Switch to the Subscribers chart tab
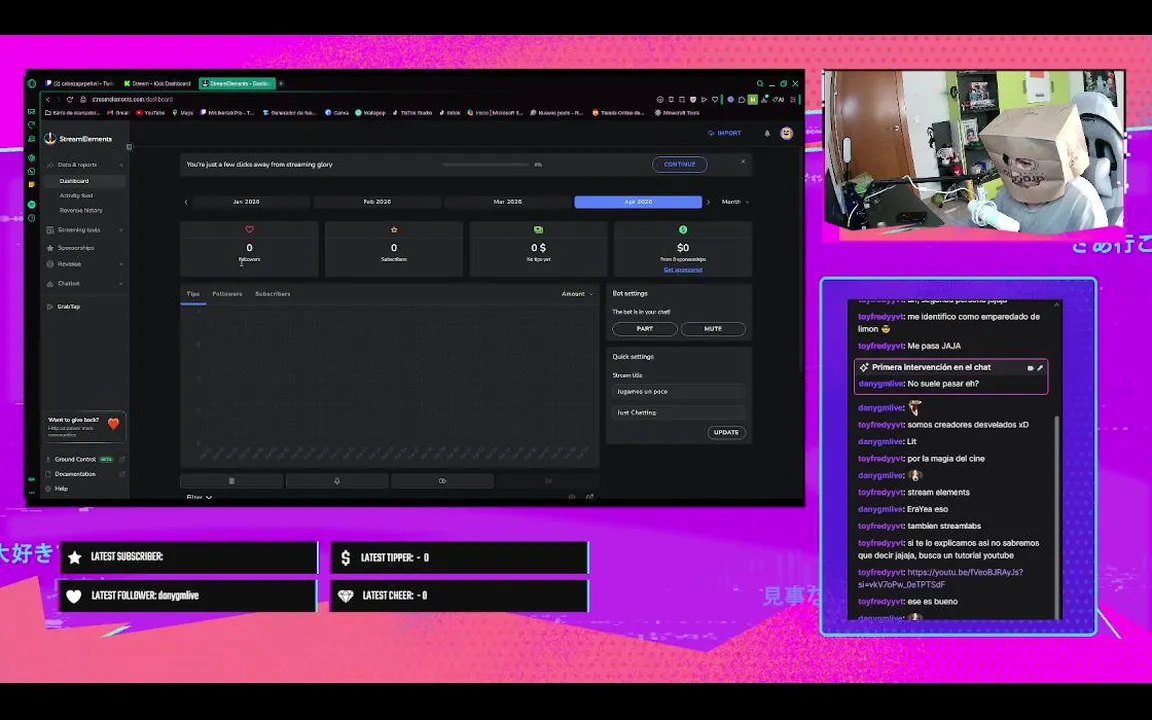1152x720 pixels. tap(273, 294)
